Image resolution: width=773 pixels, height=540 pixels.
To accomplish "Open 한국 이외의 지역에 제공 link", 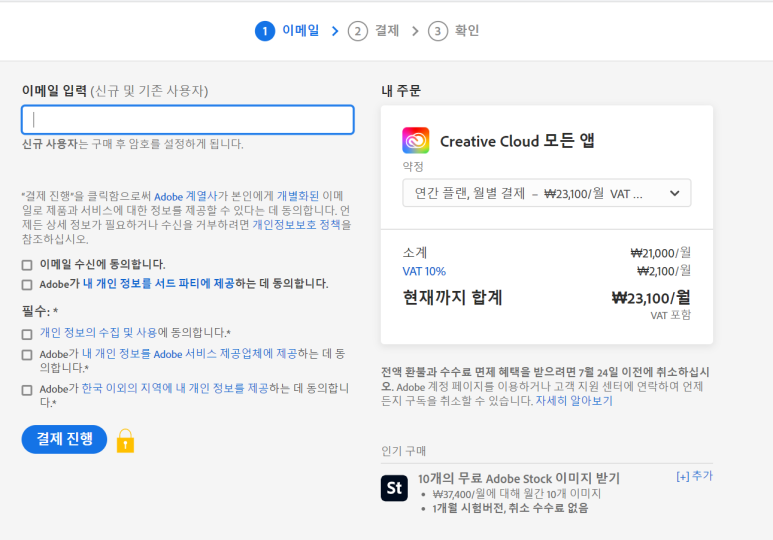I will point(175,388).
